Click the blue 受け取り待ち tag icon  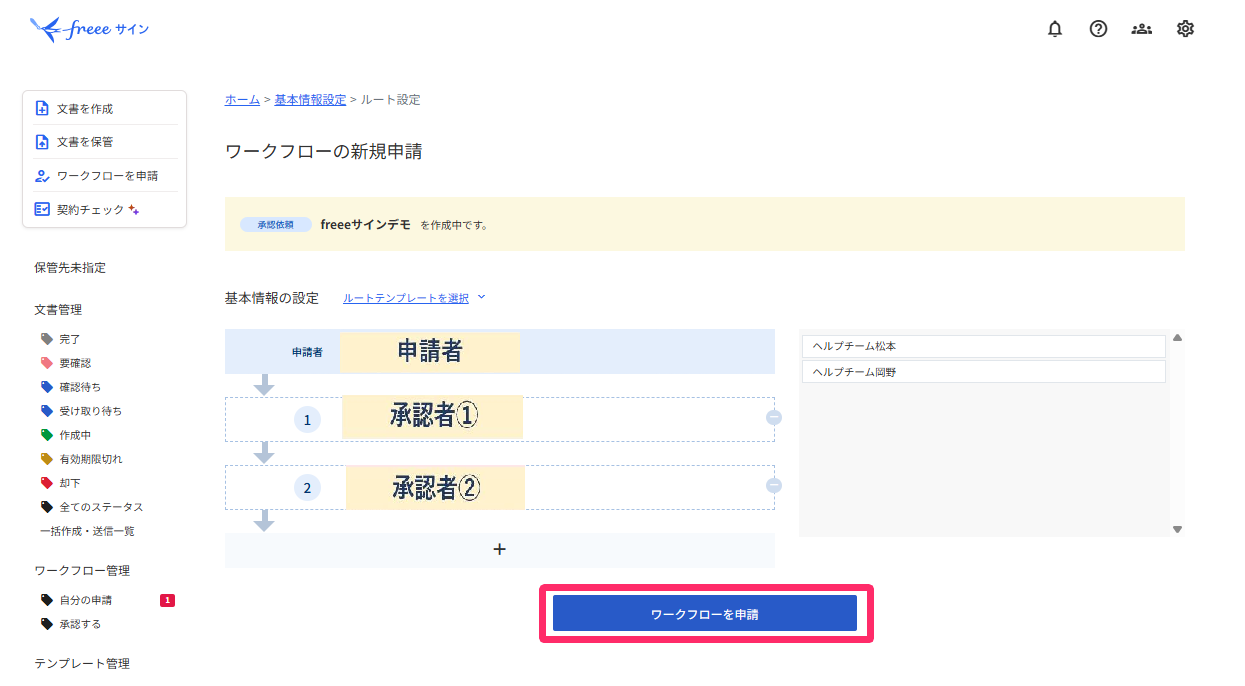46,411
